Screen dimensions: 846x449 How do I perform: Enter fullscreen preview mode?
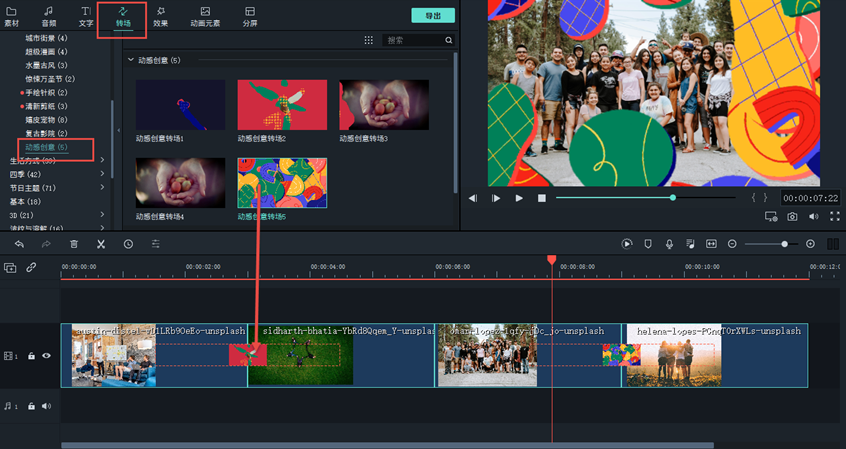834,217
